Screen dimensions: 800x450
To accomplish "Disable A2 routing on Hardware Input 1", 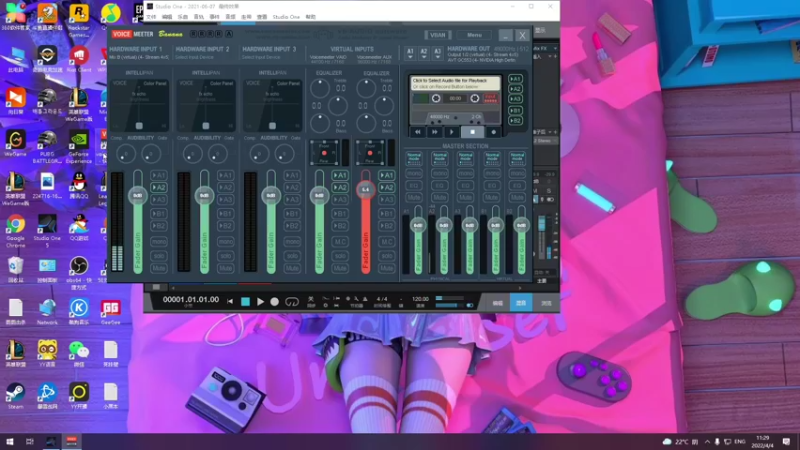I will point(159,187).
